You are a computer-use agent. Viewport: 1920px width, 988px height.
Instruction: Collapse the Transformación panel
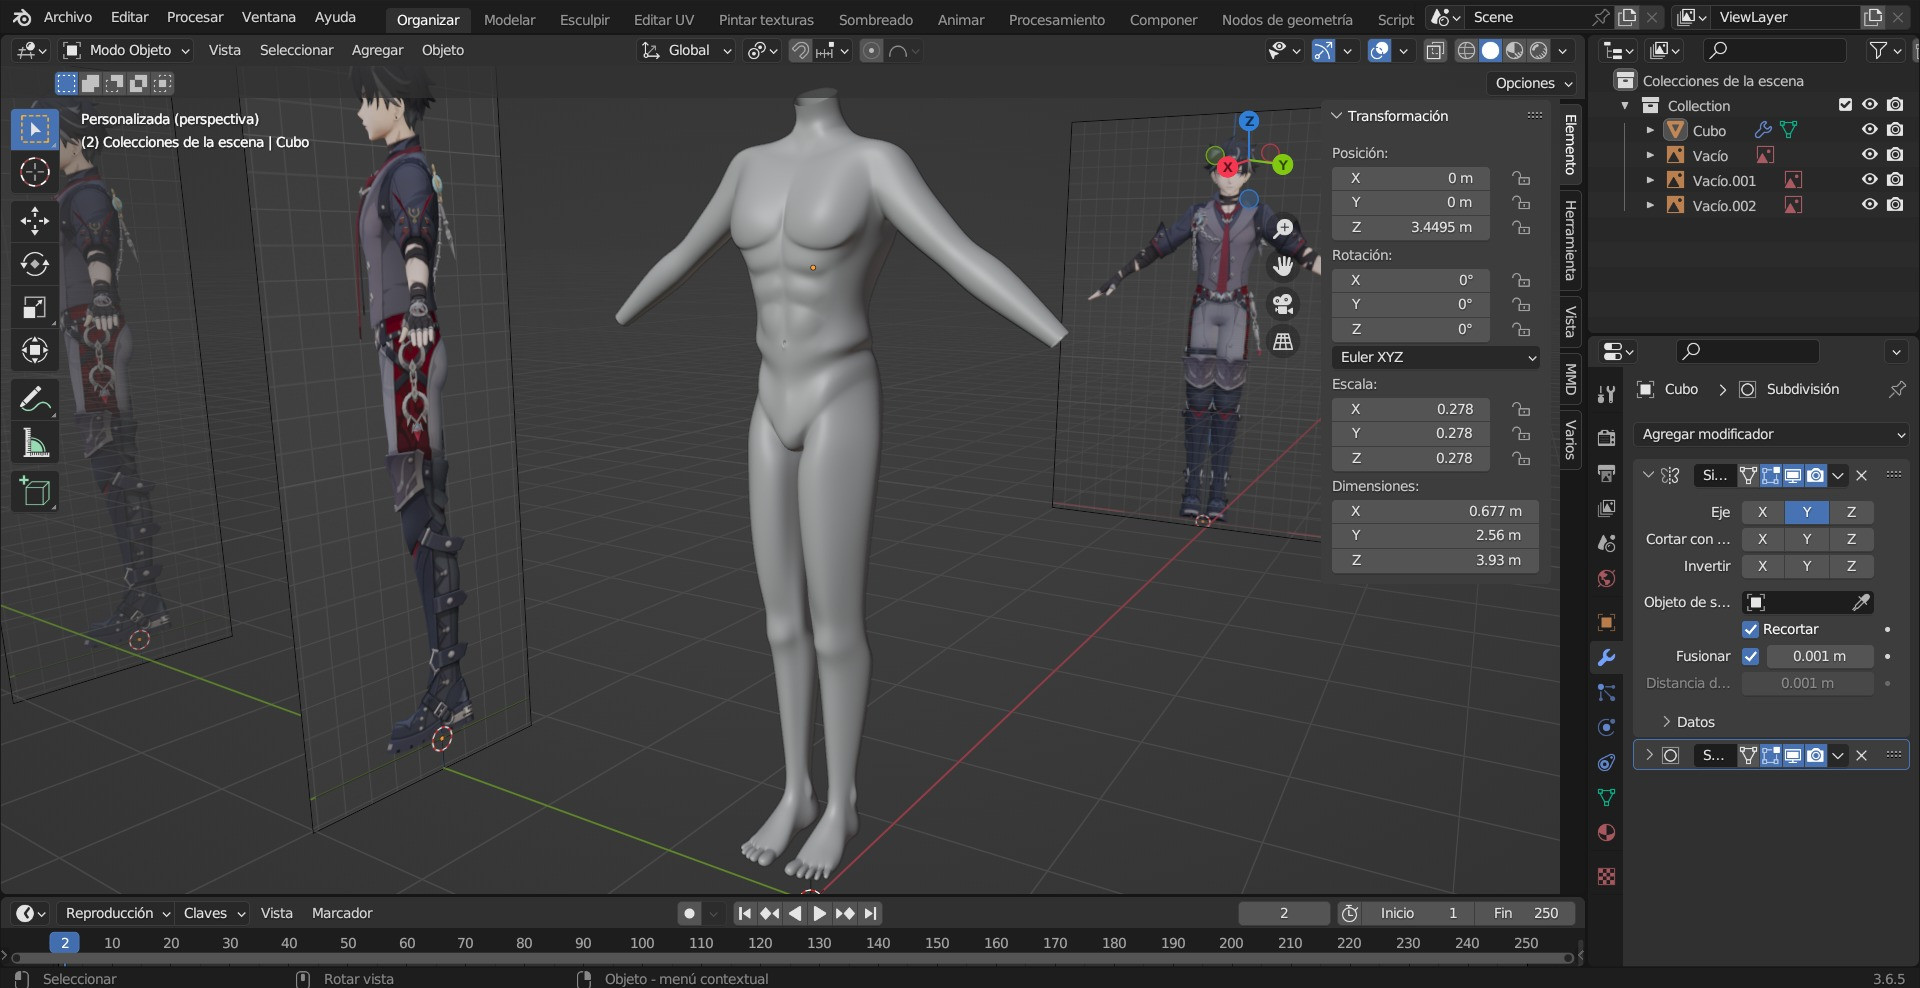(1391, 116)
